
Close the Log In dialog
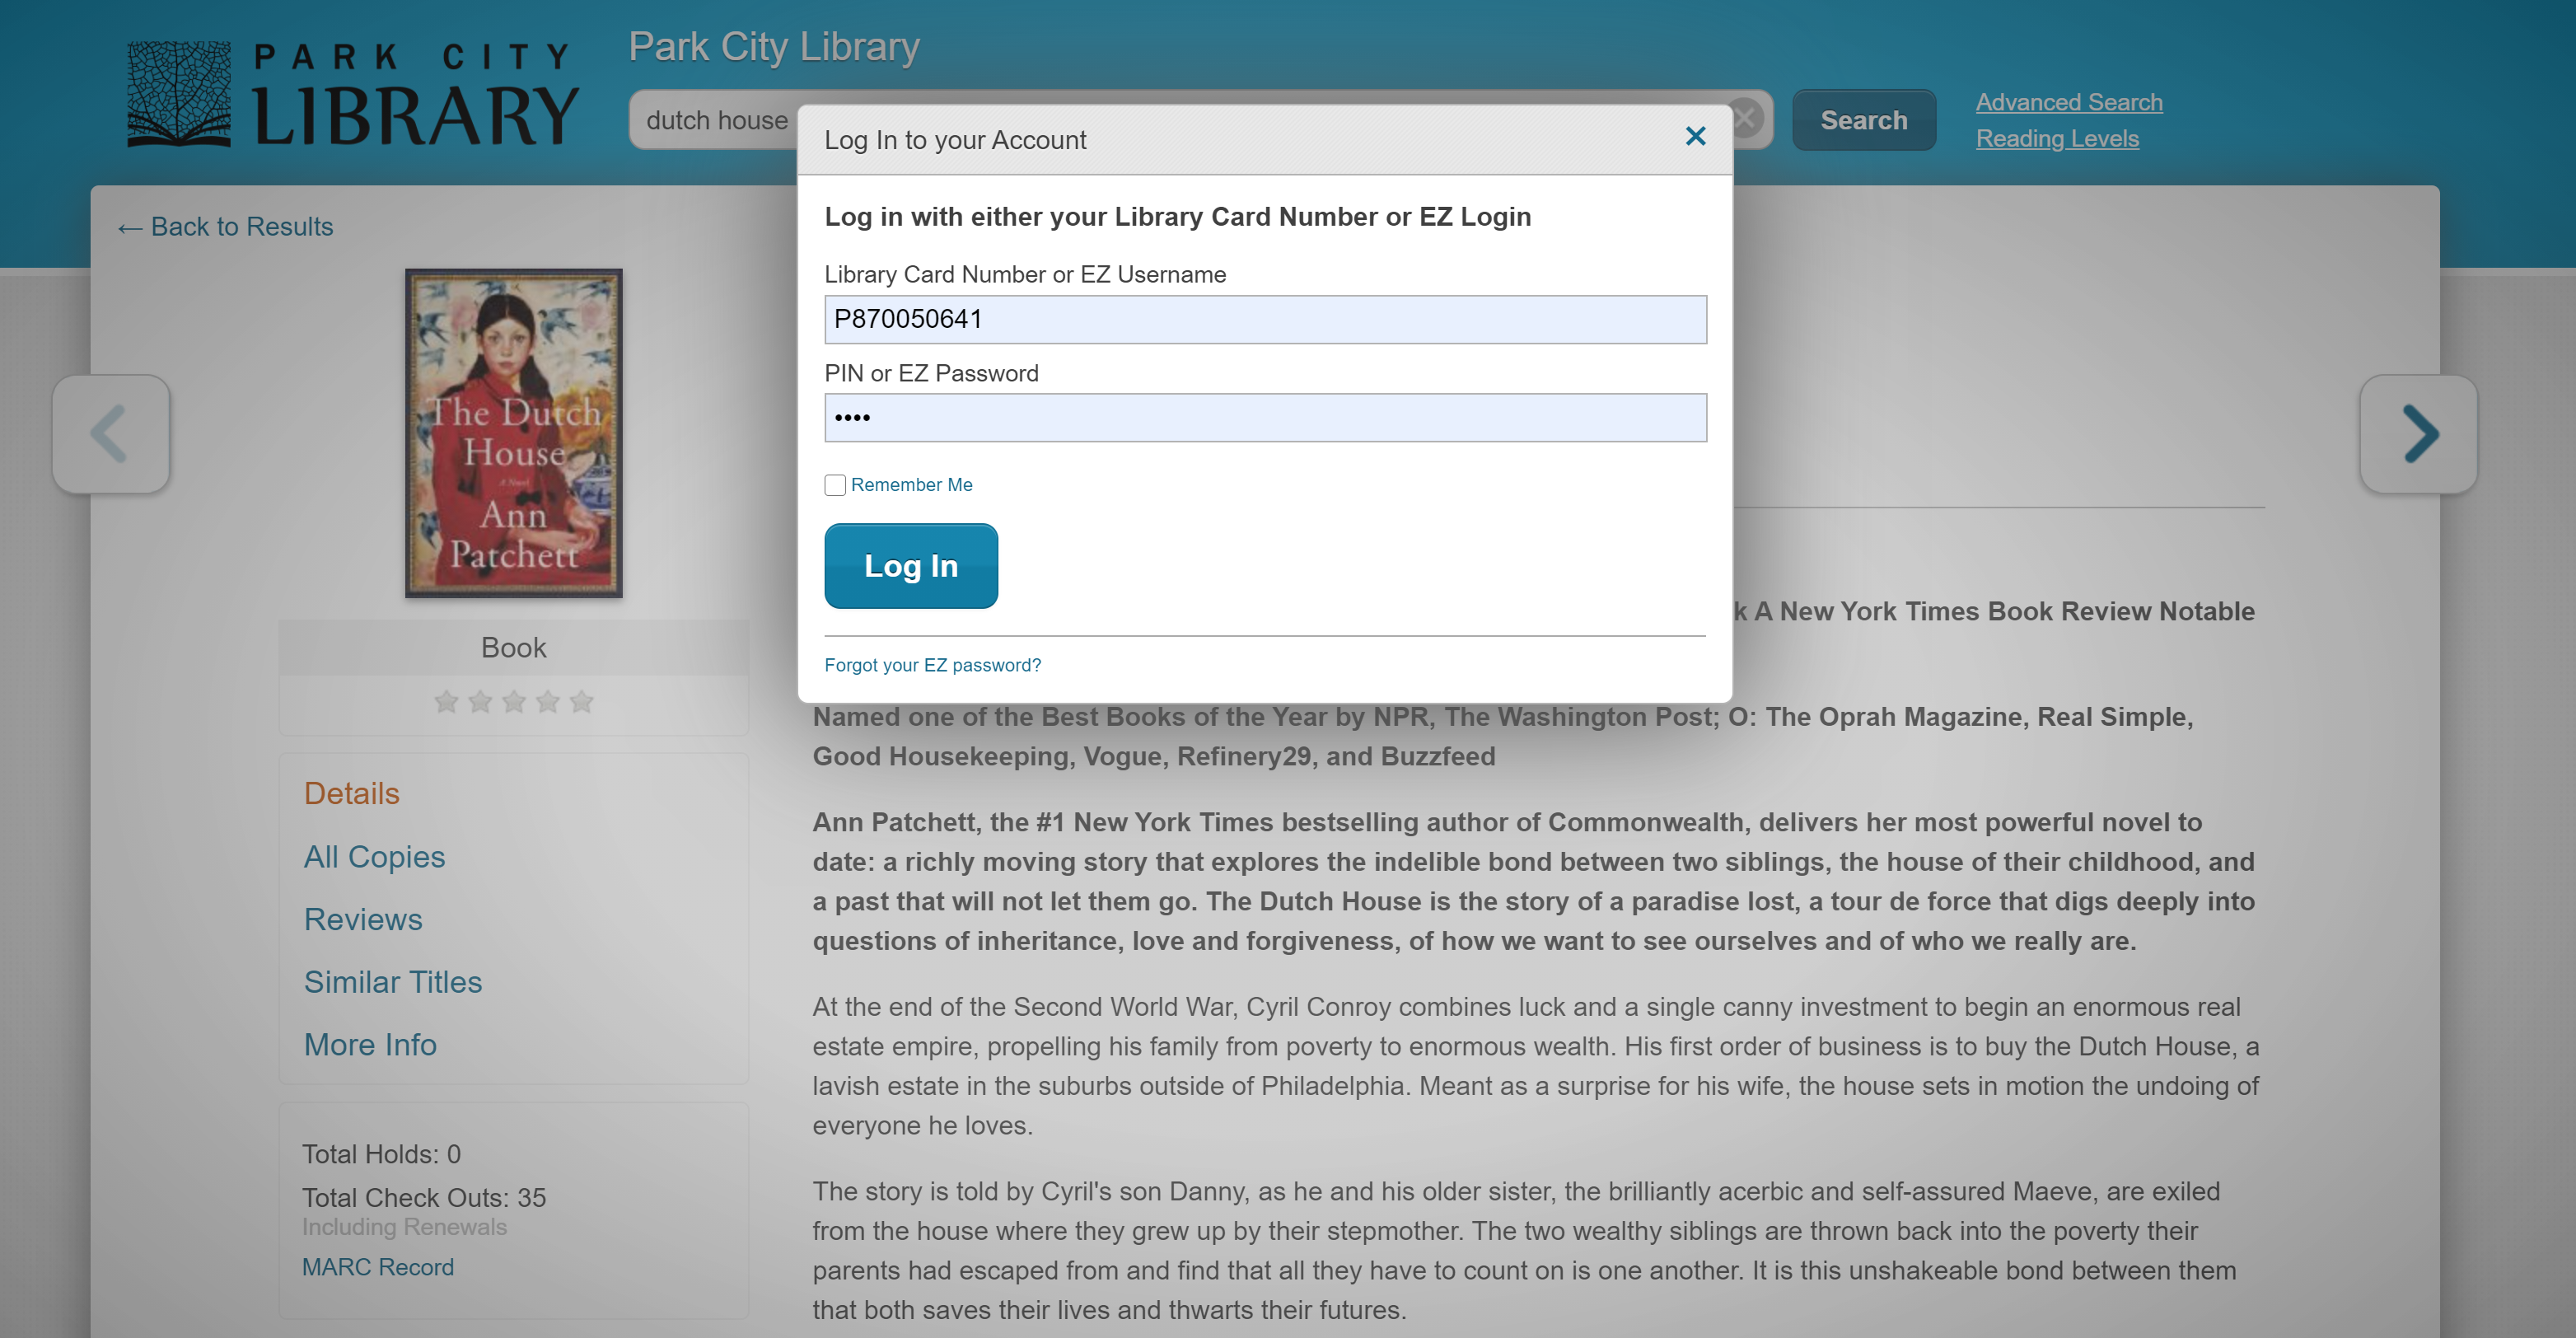pos(1695,136)
